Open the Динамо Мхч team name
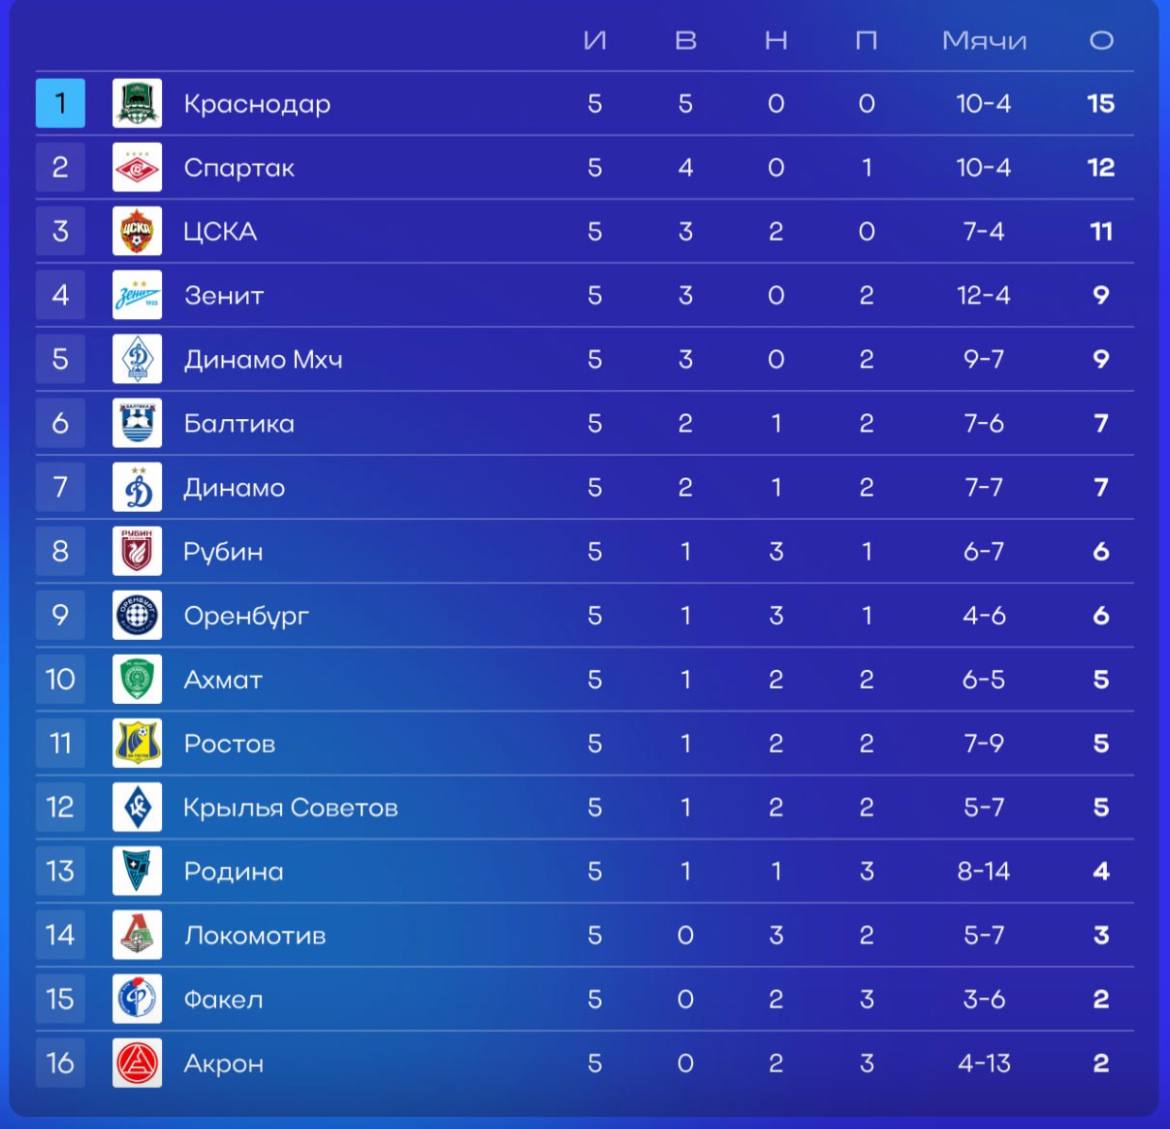This screenshot has width=1170, height=1129. click(263, 360)
